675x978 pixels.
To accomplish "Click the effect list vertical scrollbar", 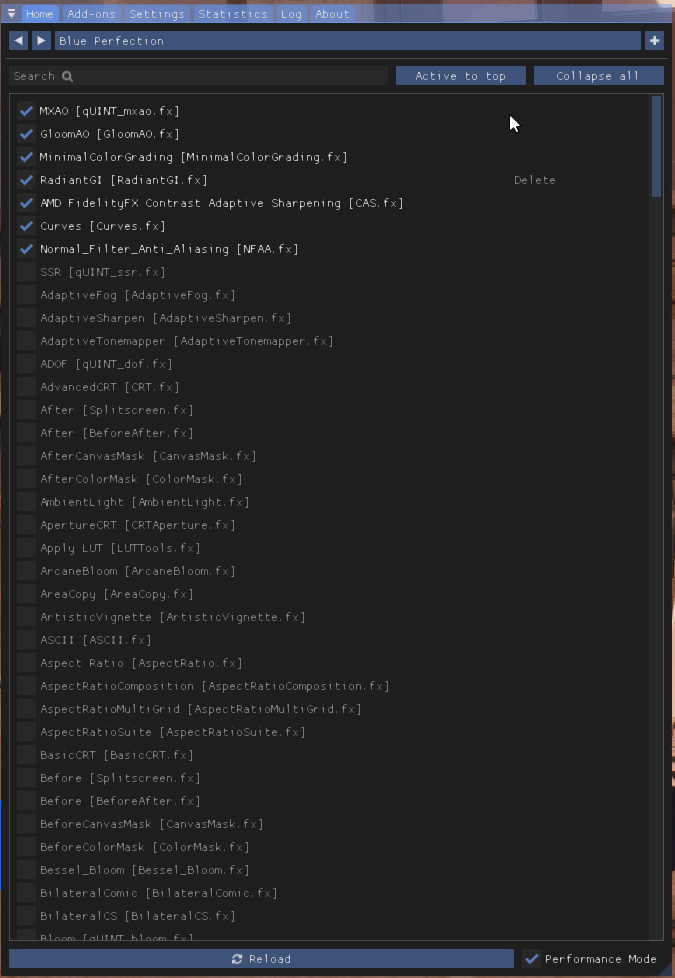I will pyautogui.click(x=656, y=146).
